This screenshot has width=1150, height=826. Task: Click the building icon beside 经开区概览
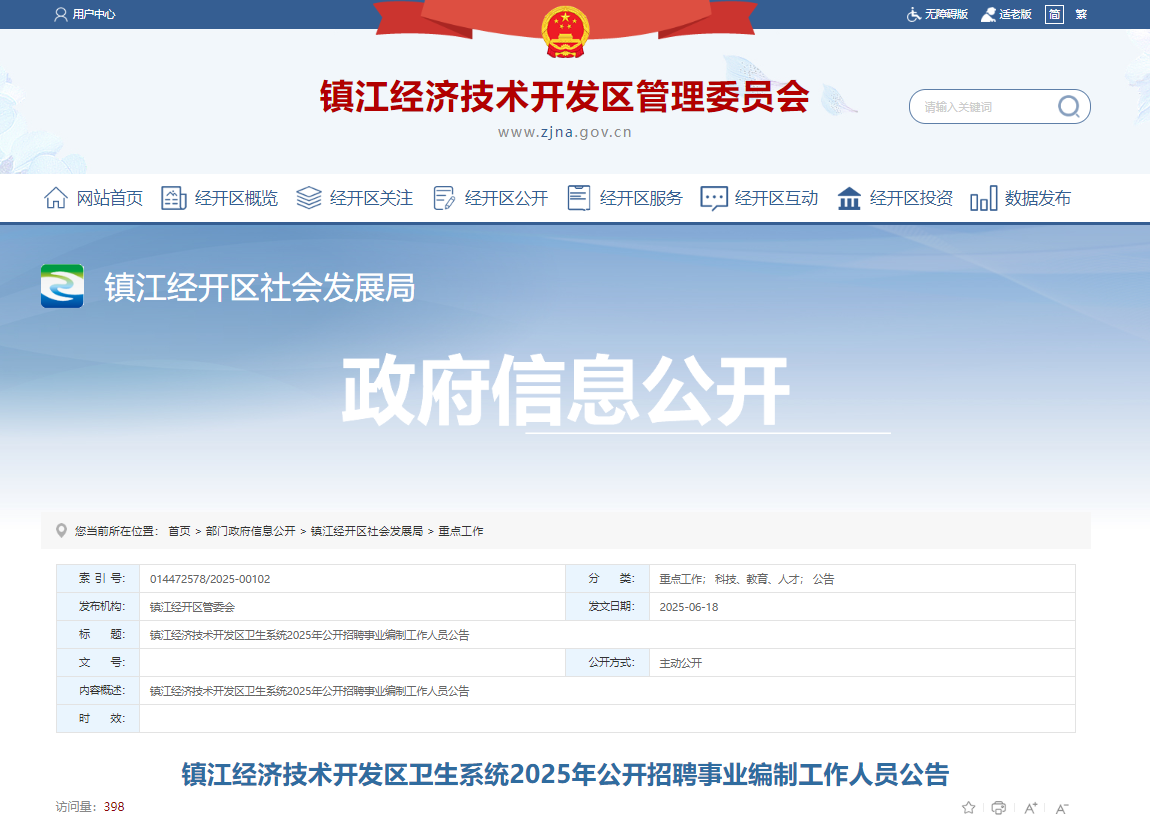click(x=174, y=198)
